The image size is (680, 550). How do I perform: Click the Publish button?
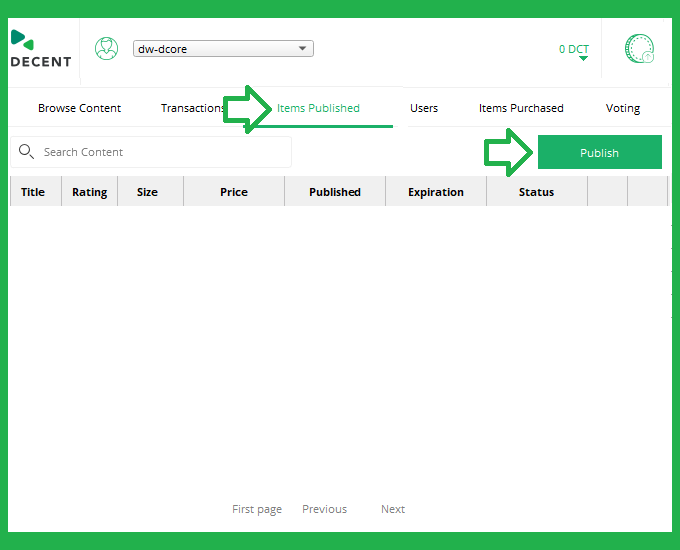pyautogui.click(x=600, y=152)
